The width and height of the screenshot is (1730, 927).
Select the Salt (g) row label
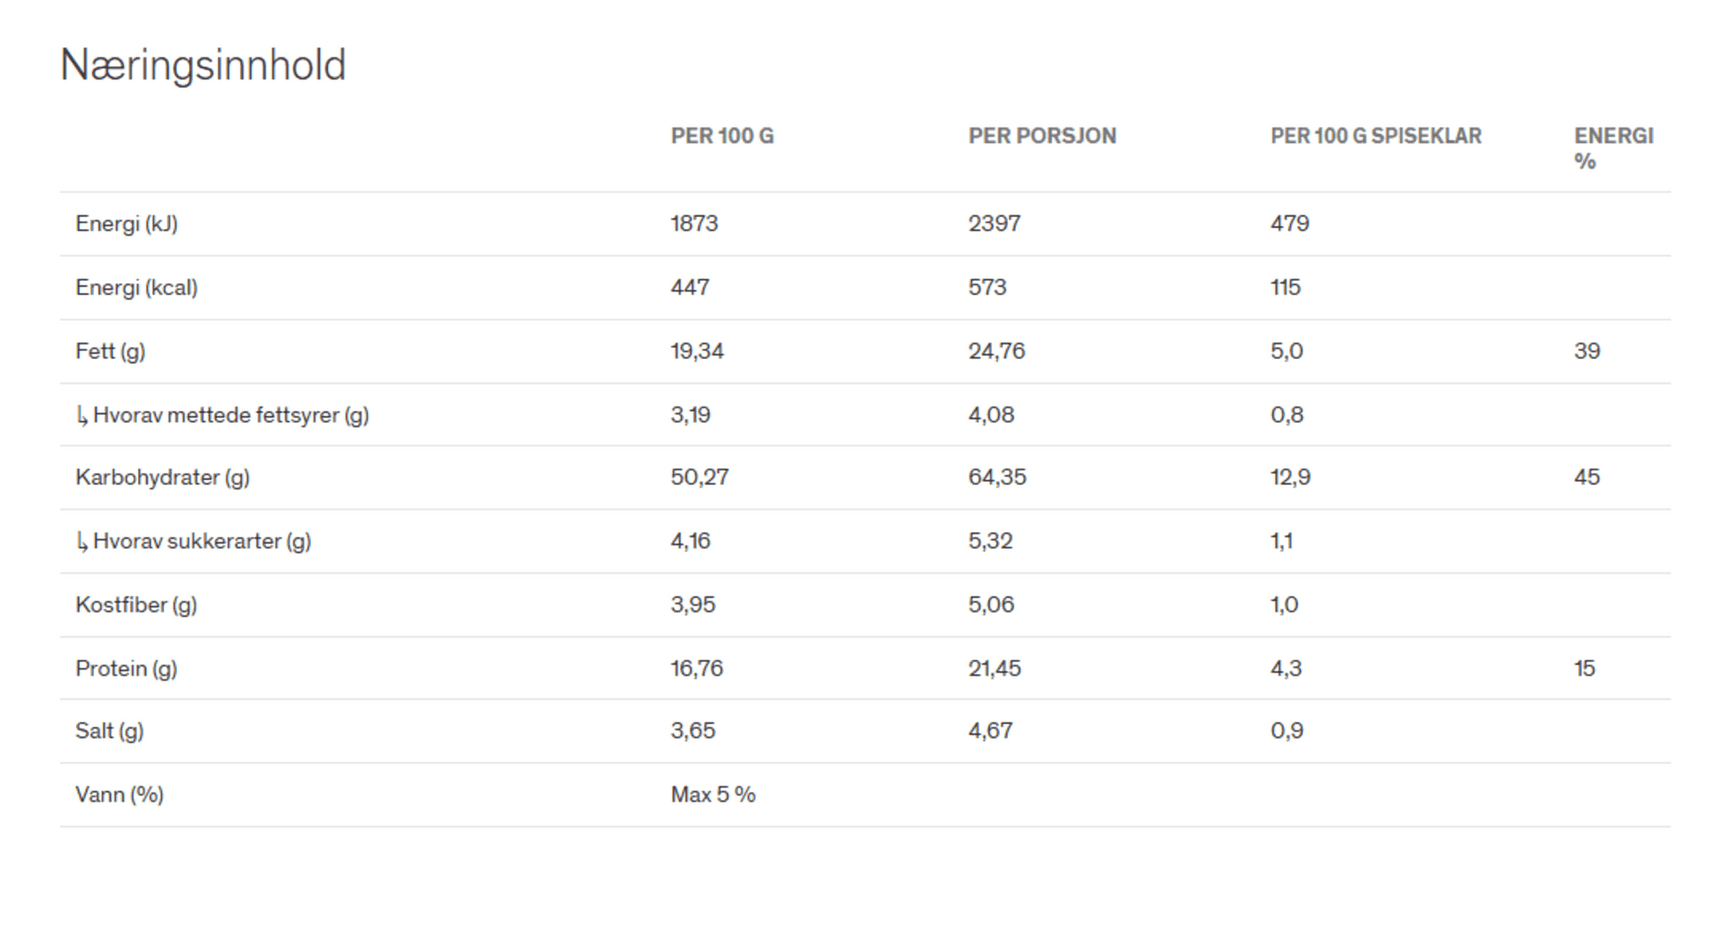[109, 731]
